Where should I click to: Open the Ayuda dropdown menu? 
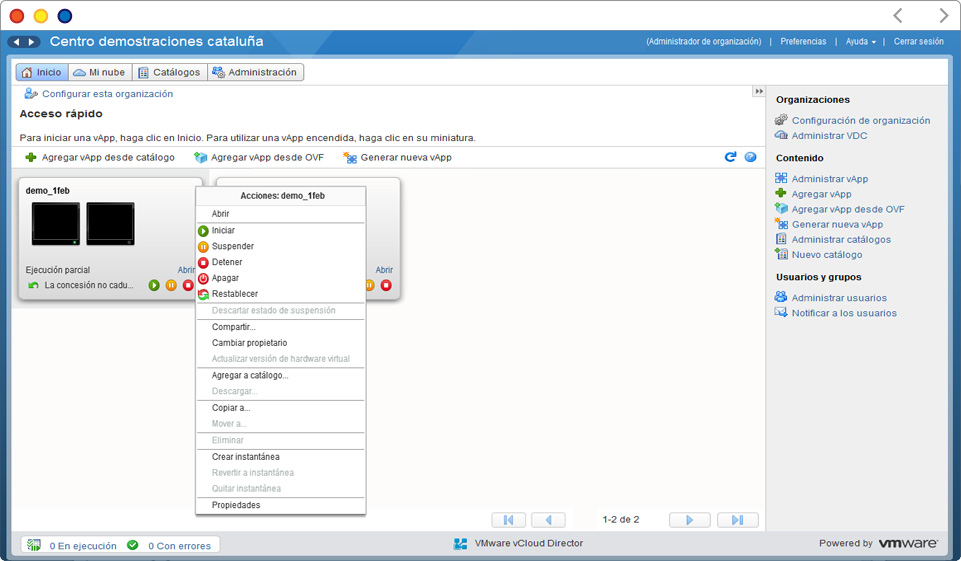click(860, 42)
